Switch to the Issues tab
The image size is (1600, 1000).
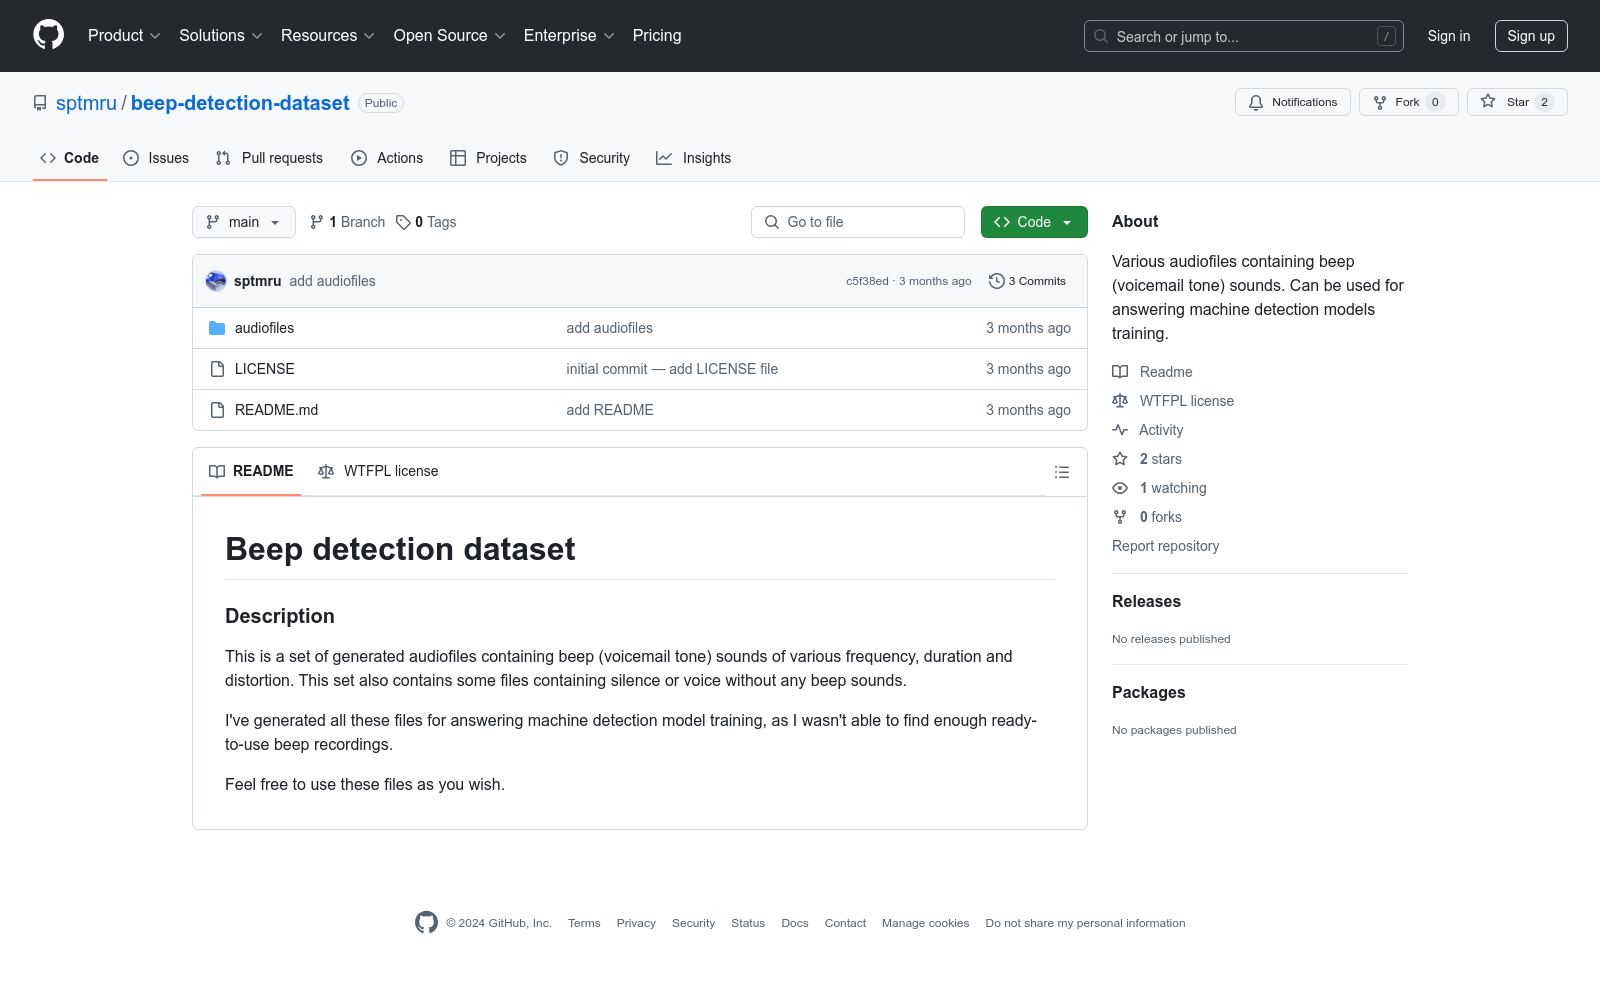(x=156, y=158)
